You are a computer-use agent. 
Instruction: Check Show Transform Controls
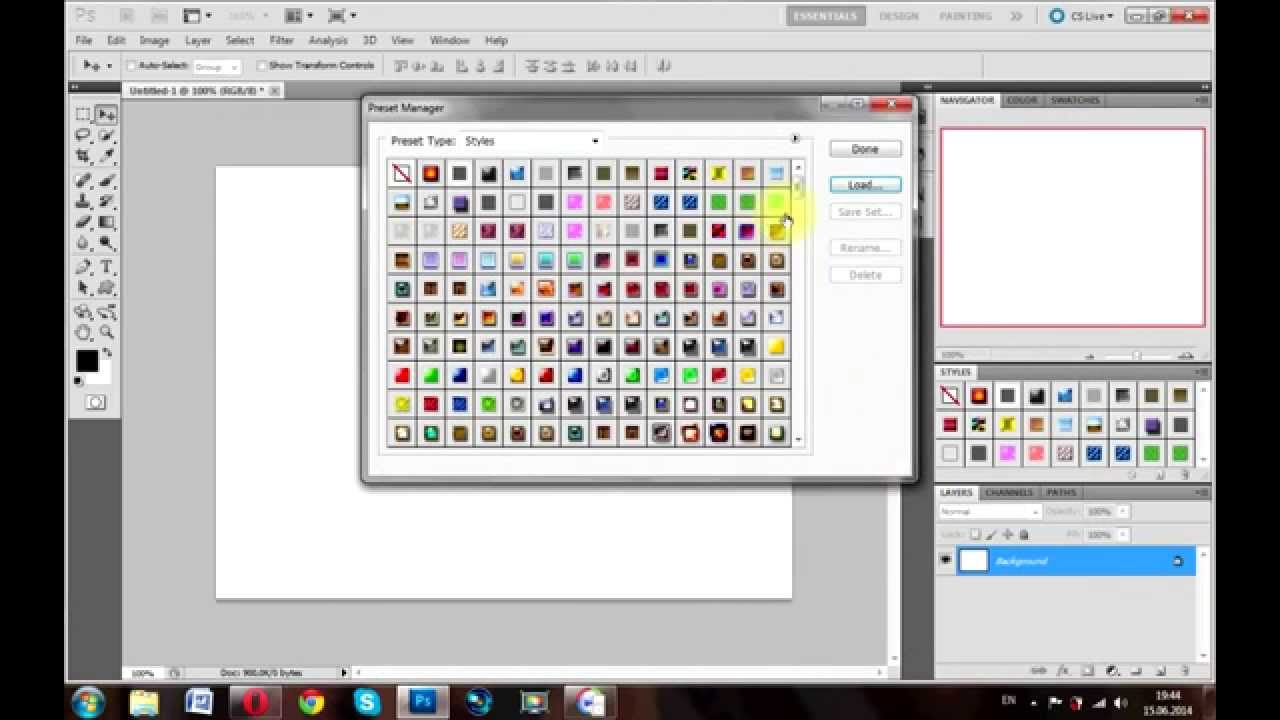click(x=262, y=66)
